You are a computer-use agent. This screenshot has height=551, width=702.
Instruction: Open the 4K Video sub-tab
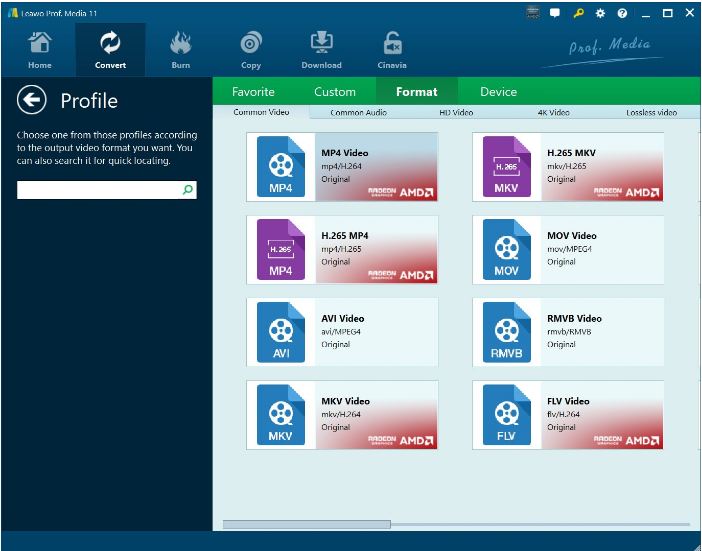[553, 112]
